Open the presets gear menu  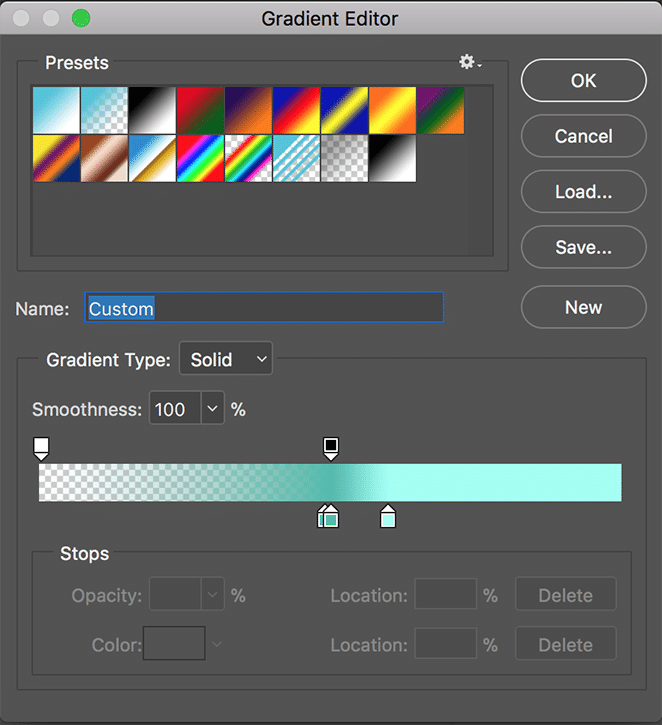point(469,62)
